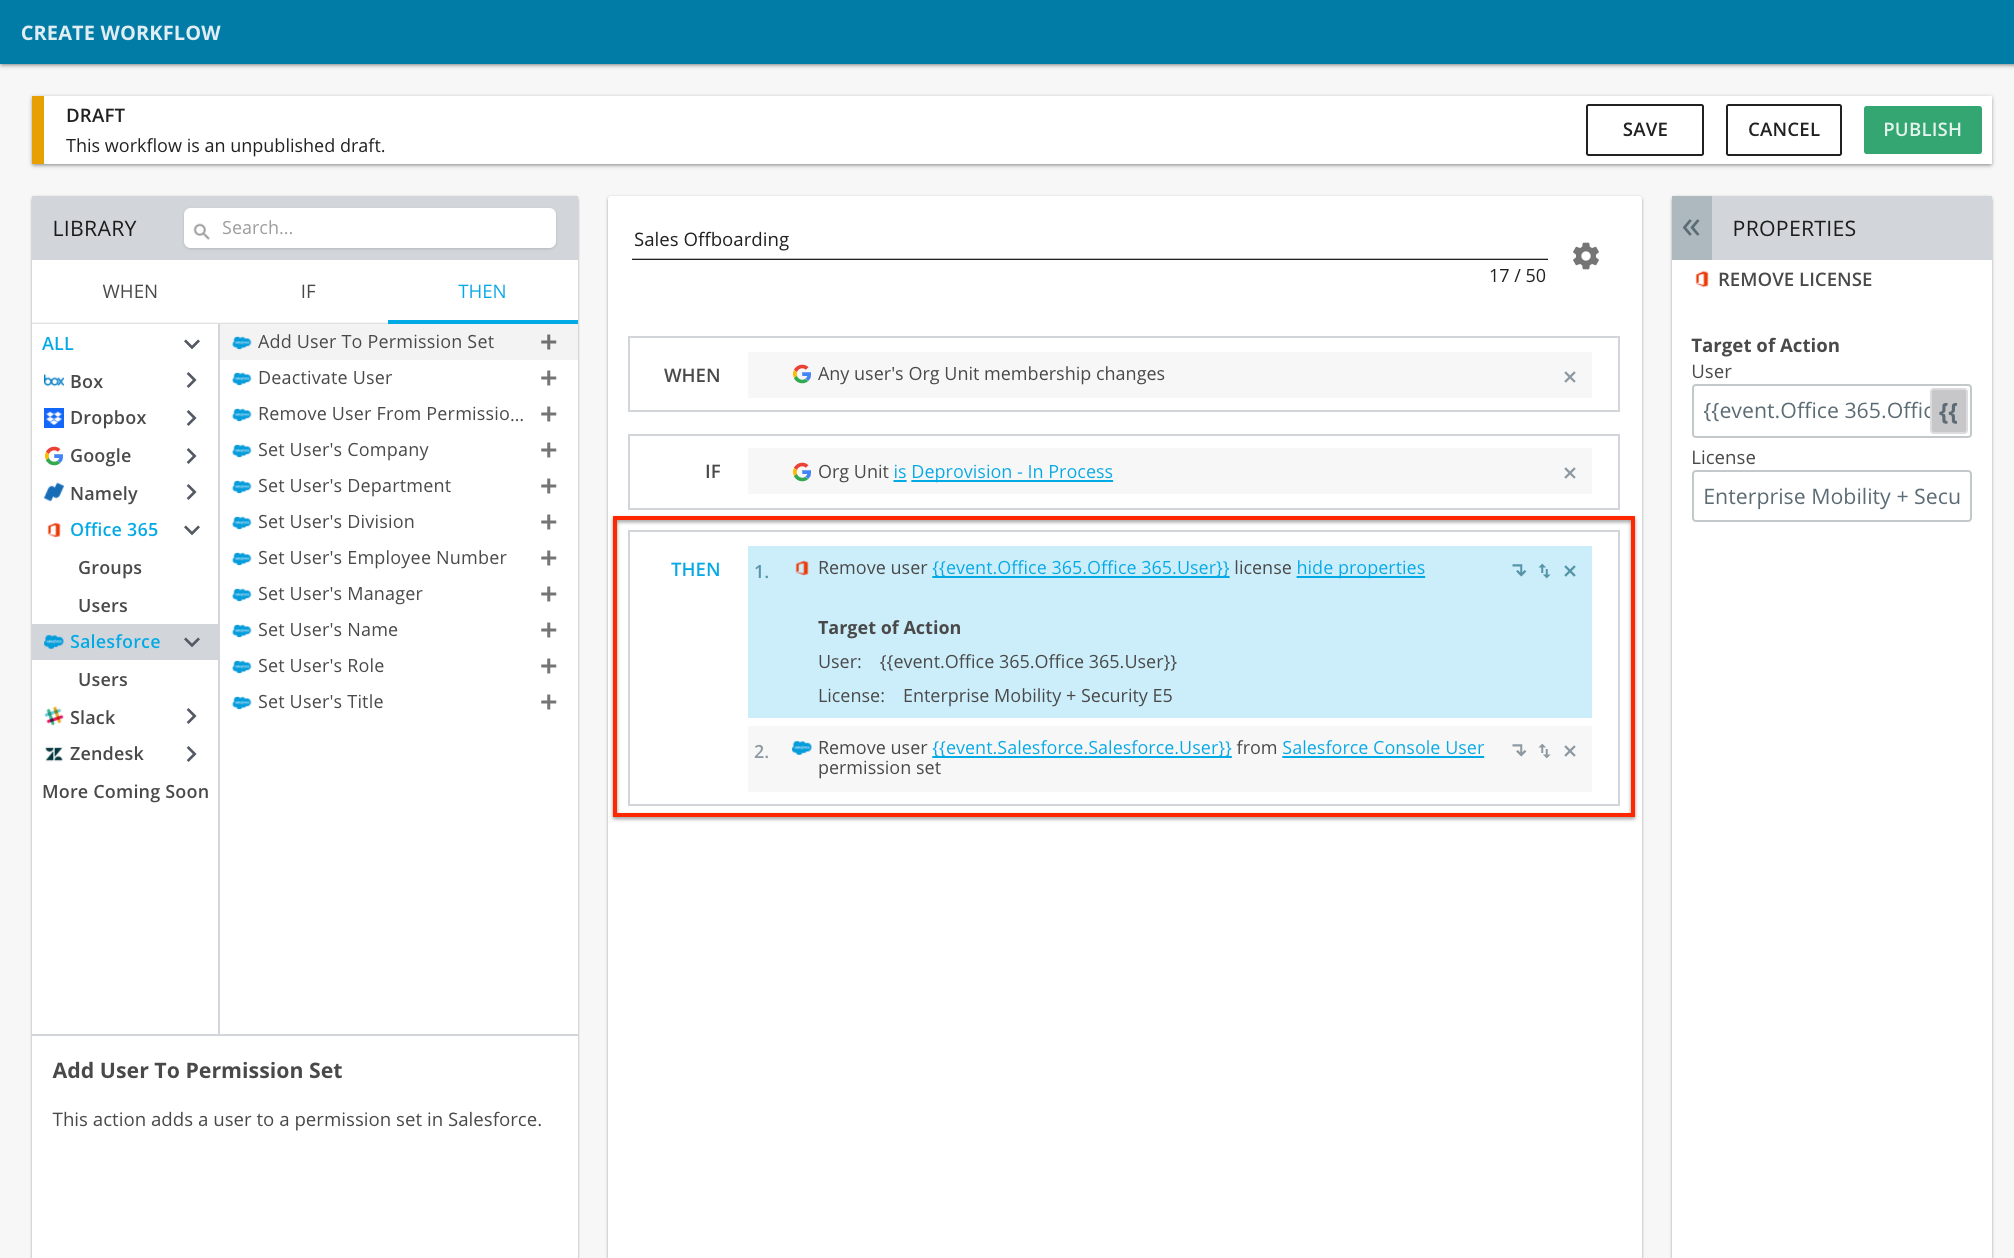Collapse the Properties panel
The width and height of the screenshot is (2014, 1258).
(1691, 228)
